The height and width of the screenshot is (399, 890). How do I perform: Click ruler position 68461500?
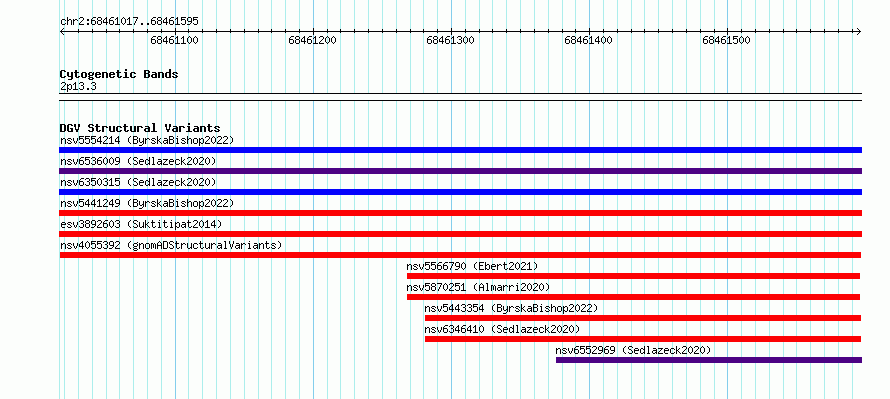tap(726, 40)
